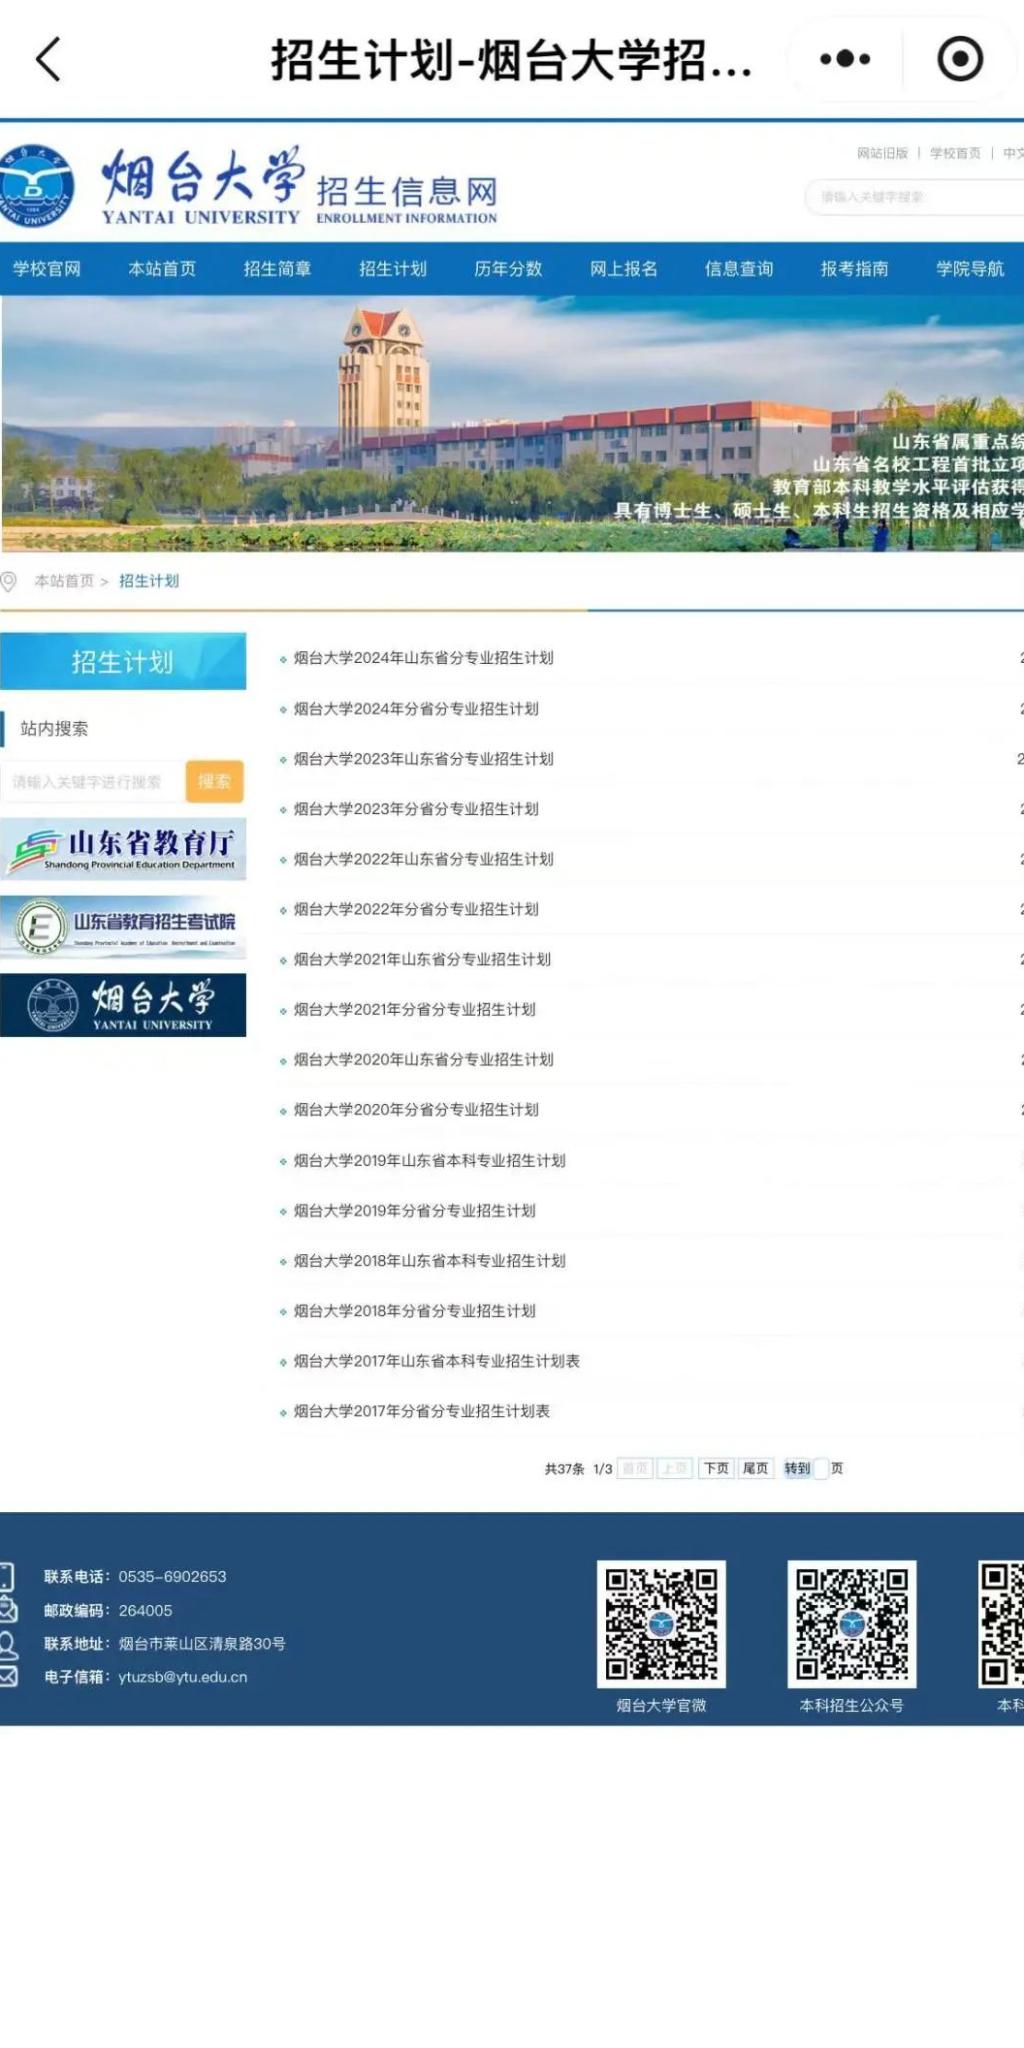Viewport: 1024px width, 2048px height.
Task: Open the three-dot more options menu
Action: [845, 59]
